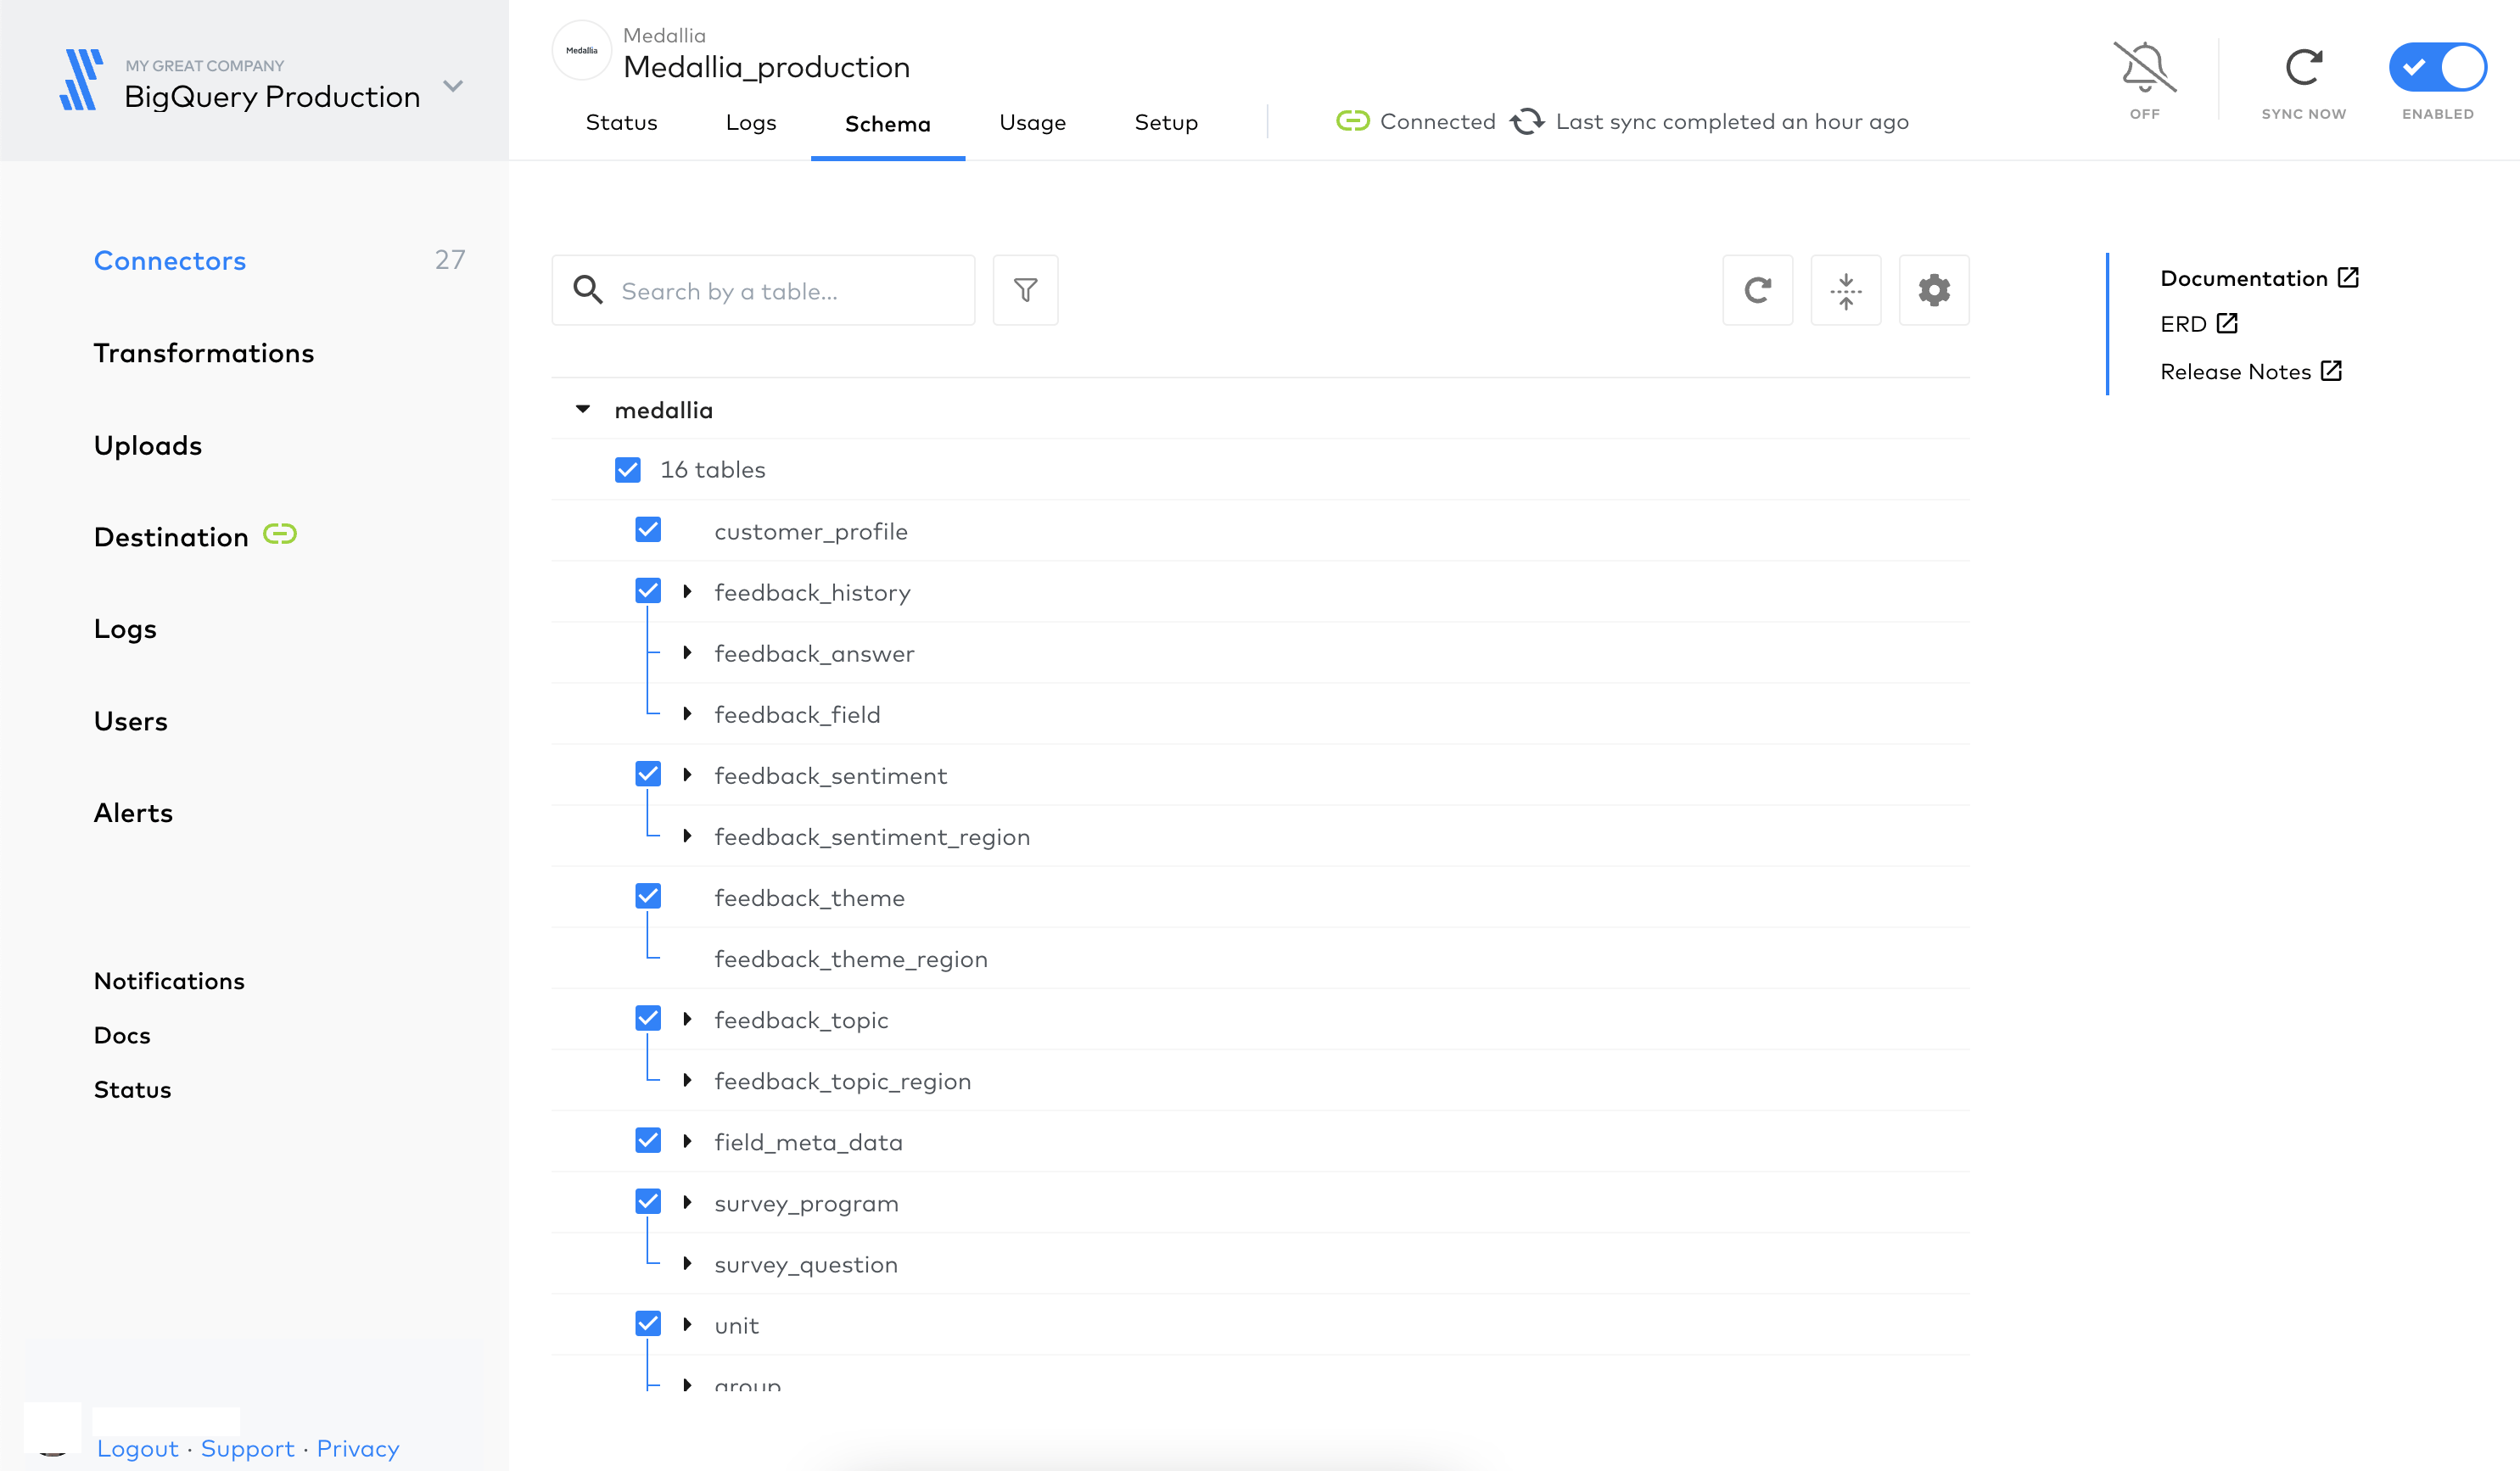Screen dimensions: 2520x1471
Task: Open Alerts in sidebar
Action: 133,813
